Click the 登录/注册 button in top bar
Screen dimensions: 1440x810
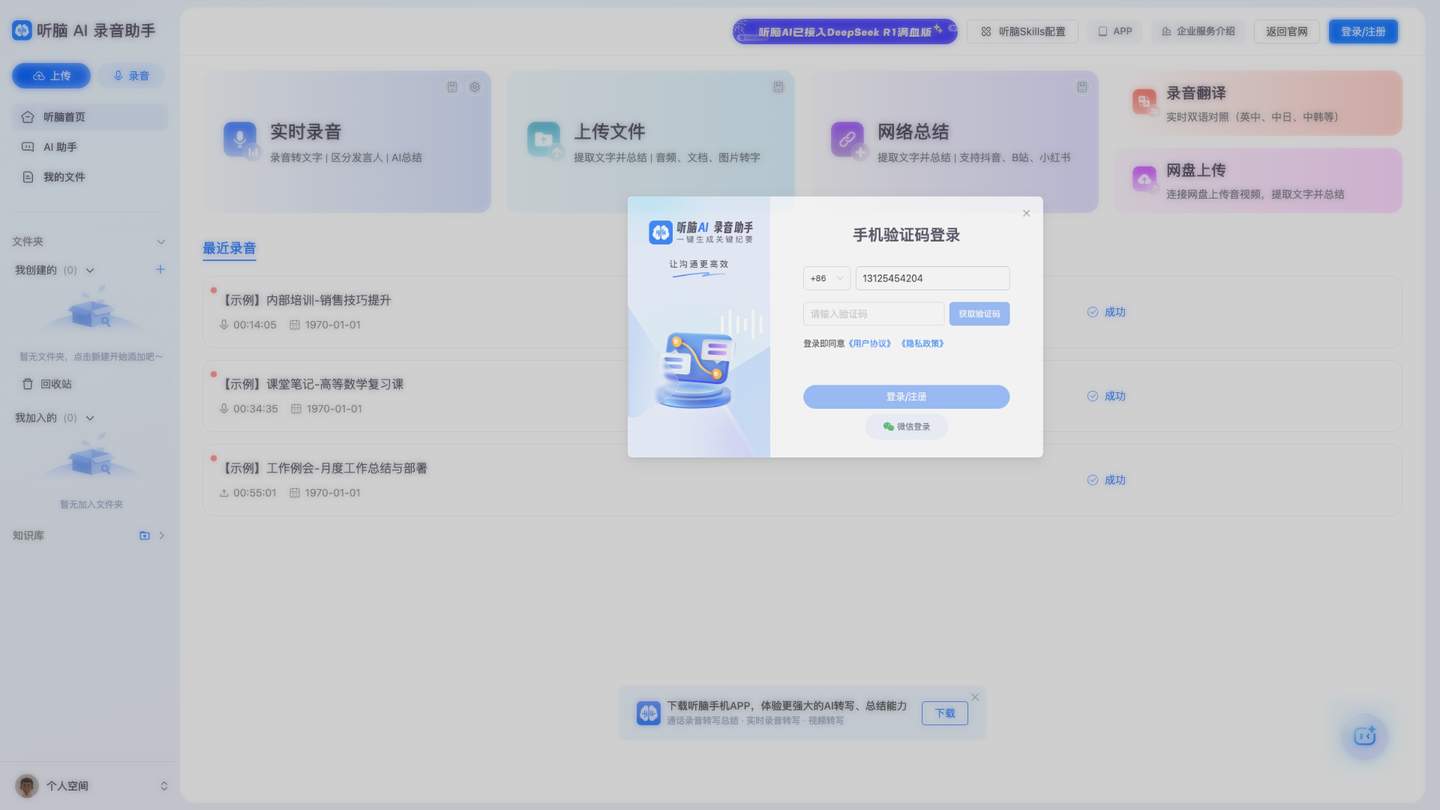[x=1363, y=31]
